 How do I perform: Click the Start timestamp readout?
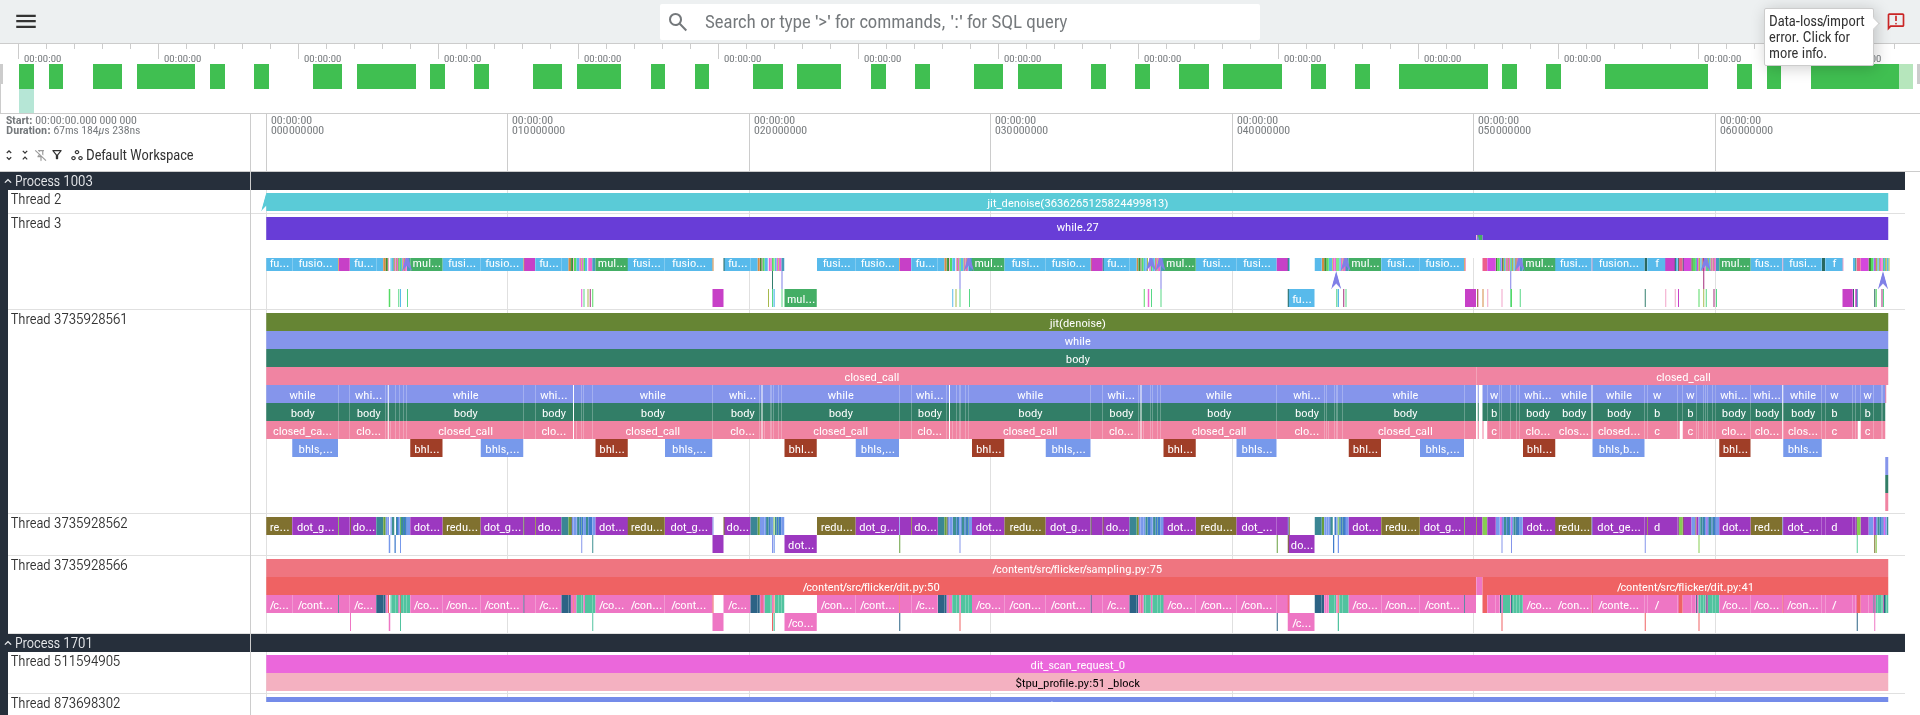coord(71,120)
